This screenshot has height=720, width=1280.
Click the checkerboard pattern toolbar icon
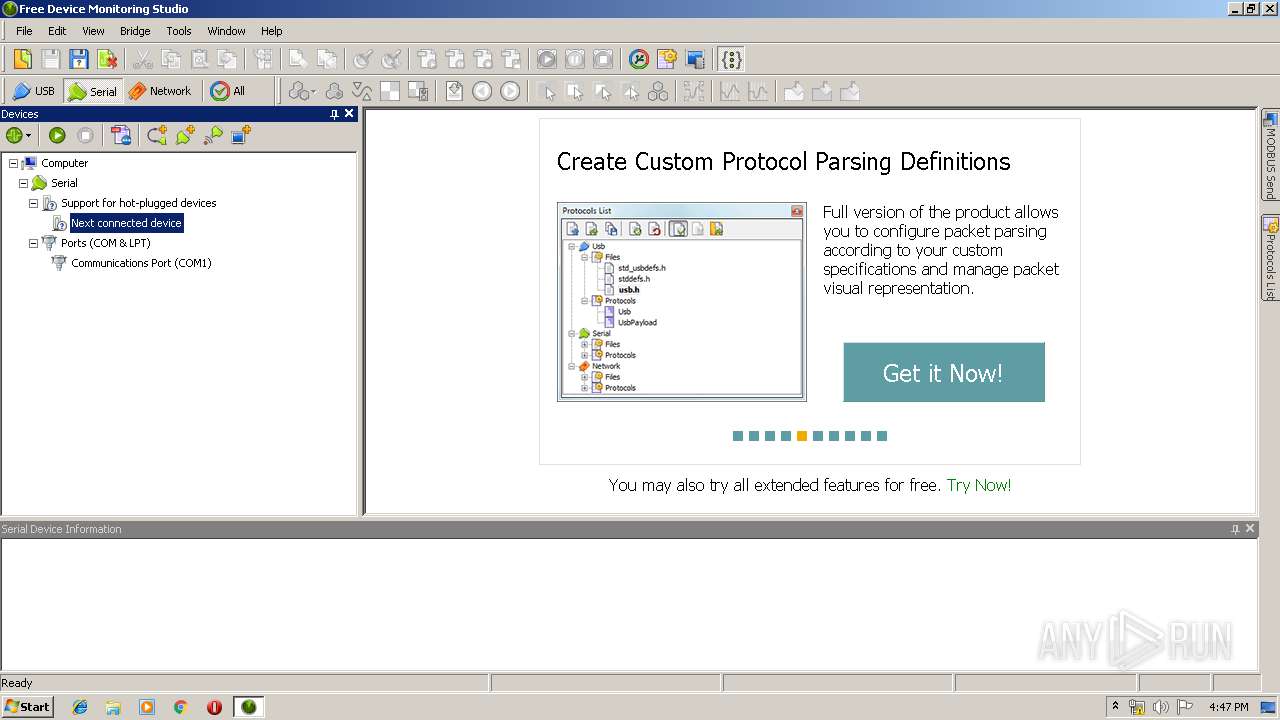(390, 91)
